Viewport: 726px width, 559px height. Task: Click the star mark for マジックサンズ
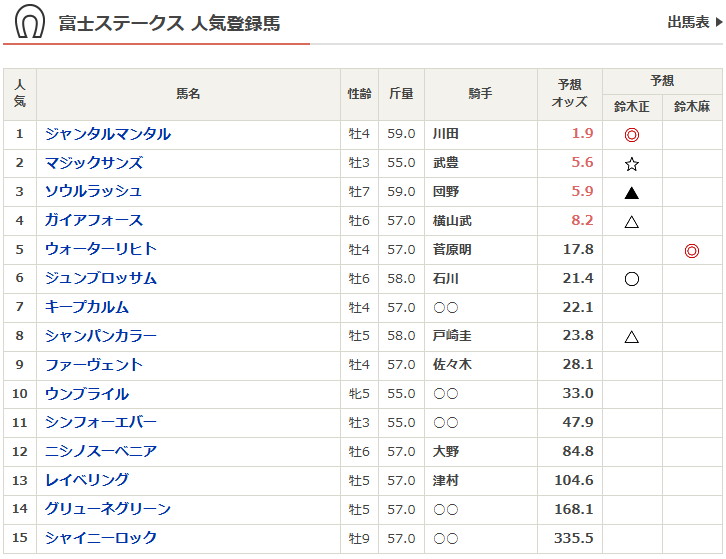click(x=631, y=164)
